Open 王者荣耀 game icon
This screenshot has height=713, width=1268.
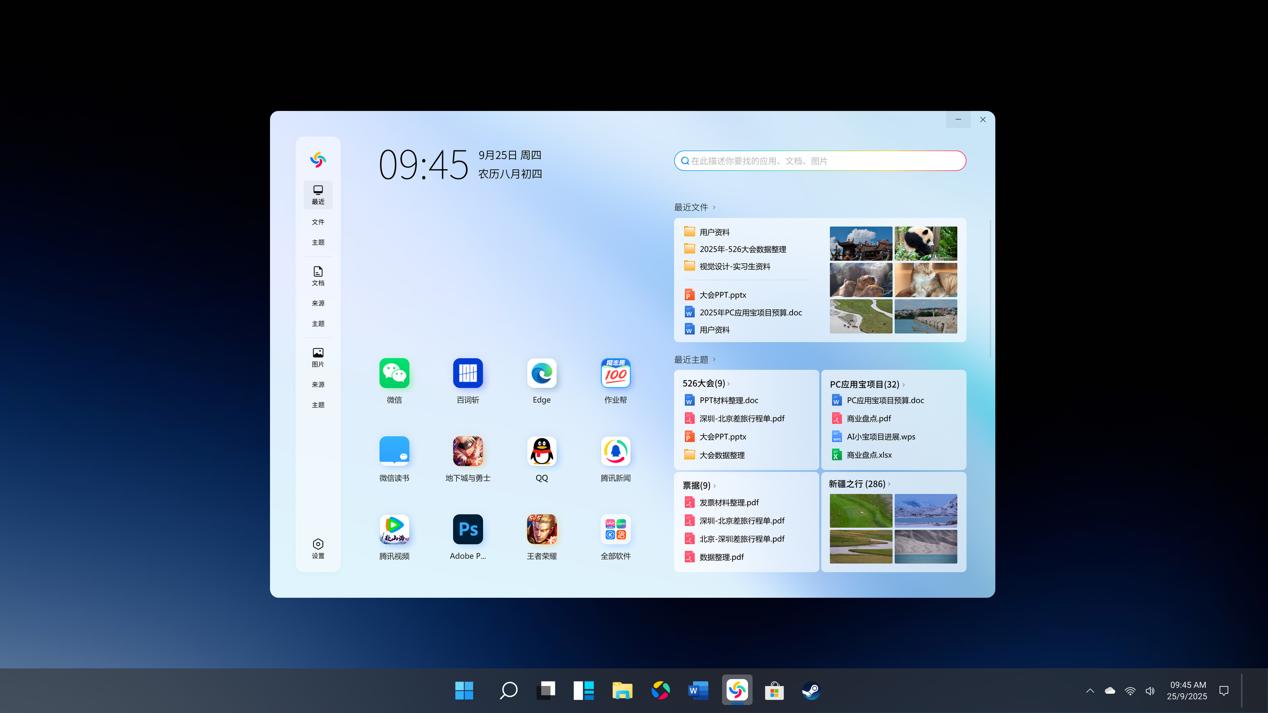pyautogui.click(x=541, y=529)
